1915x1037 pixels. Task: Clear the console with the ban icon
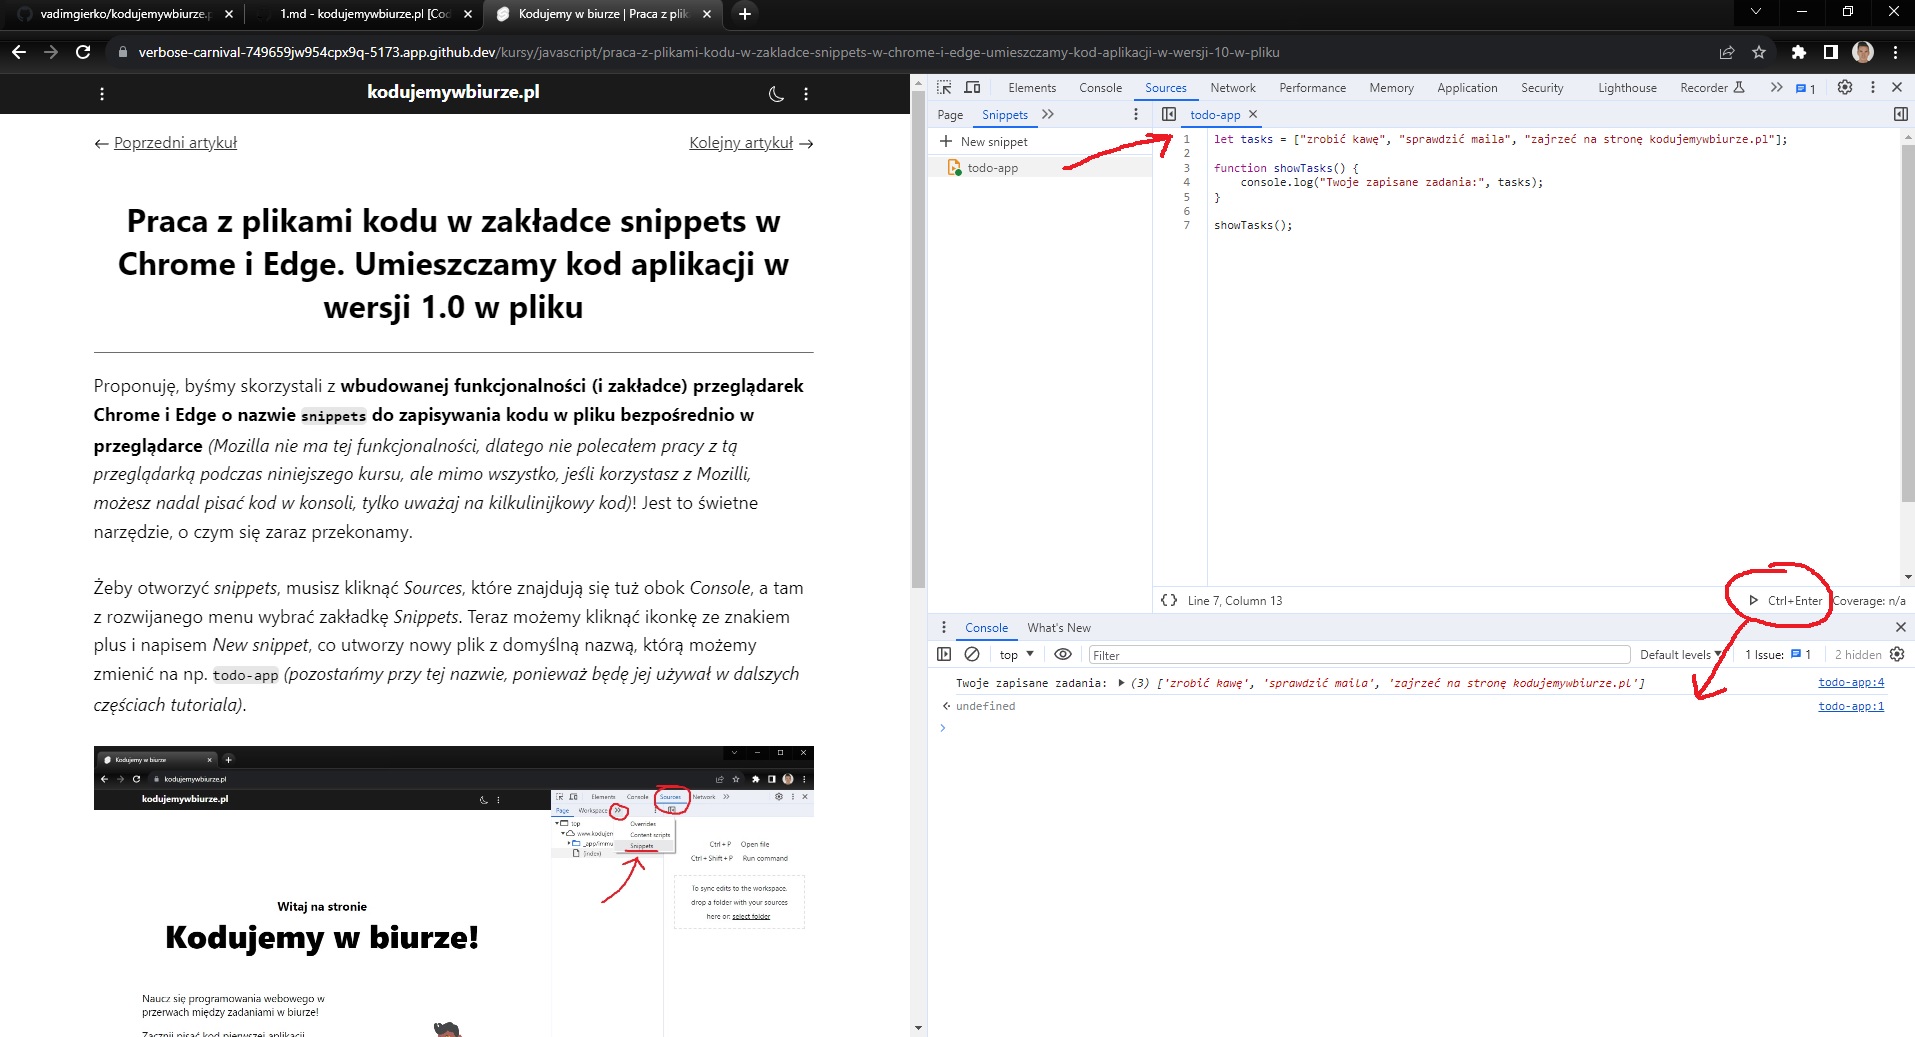click(972, 654)
